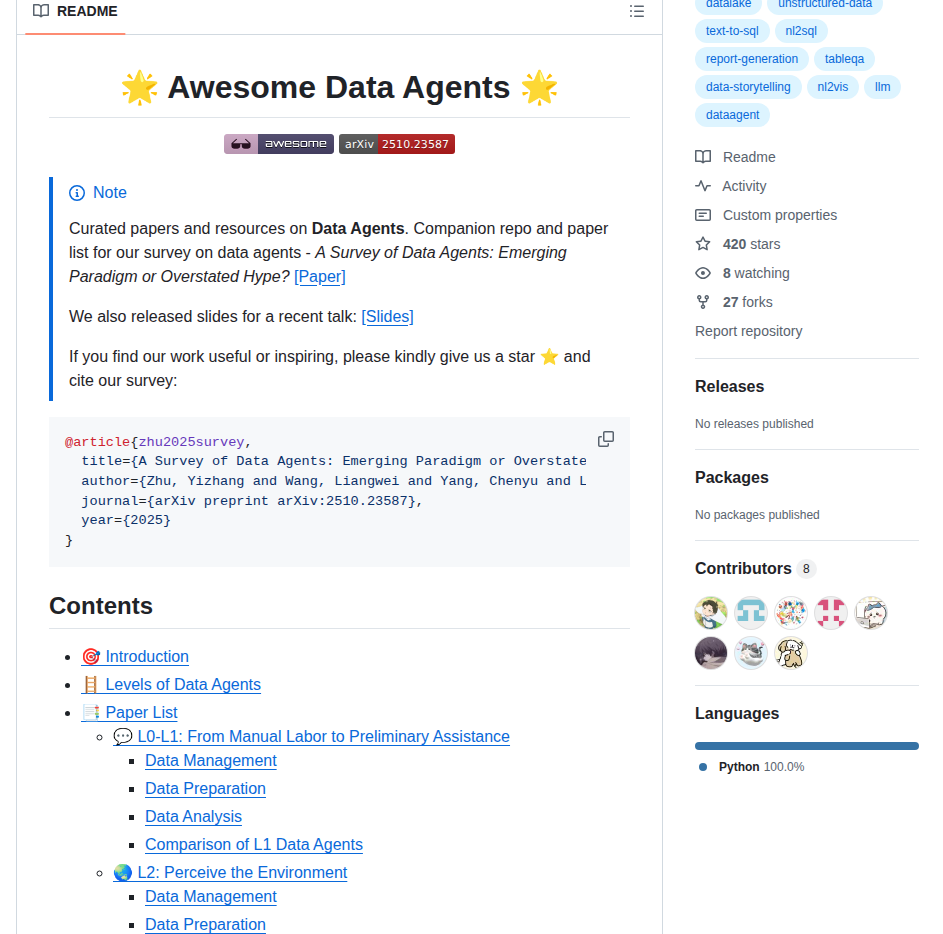Open Custom properties via its icon
This screenshot has width=943, height=934.
(x=702, y=215)
